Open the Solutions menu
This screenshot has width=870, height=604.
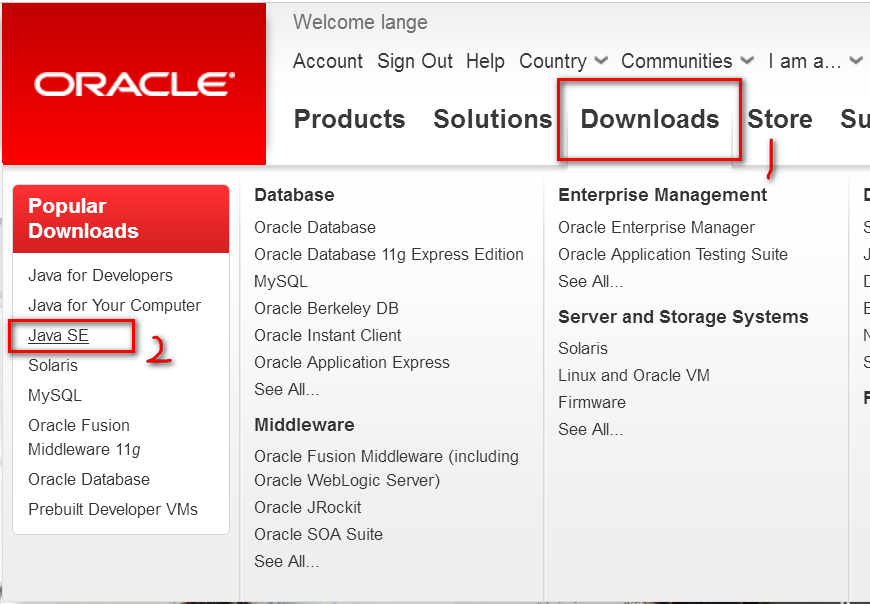click(493, 119)
